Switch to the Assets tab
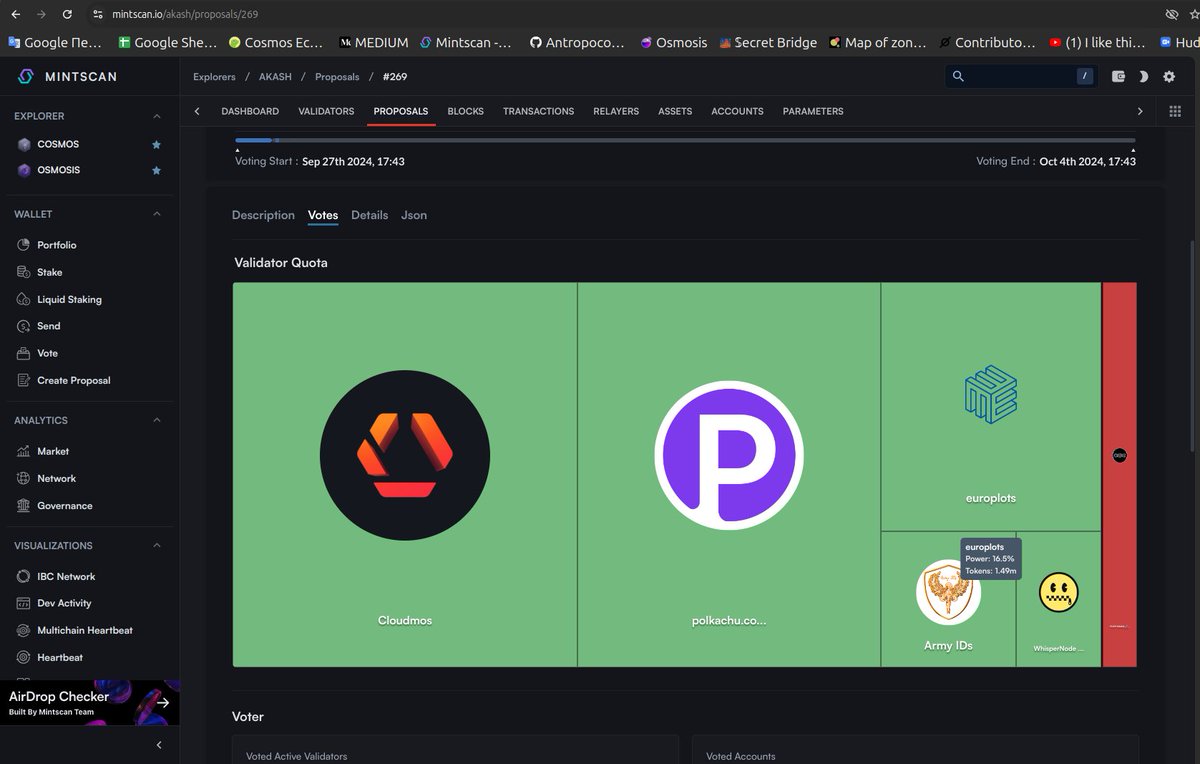Image resolution: width=1200 pixels, height=764 pixels. click(x=675, y=111)
